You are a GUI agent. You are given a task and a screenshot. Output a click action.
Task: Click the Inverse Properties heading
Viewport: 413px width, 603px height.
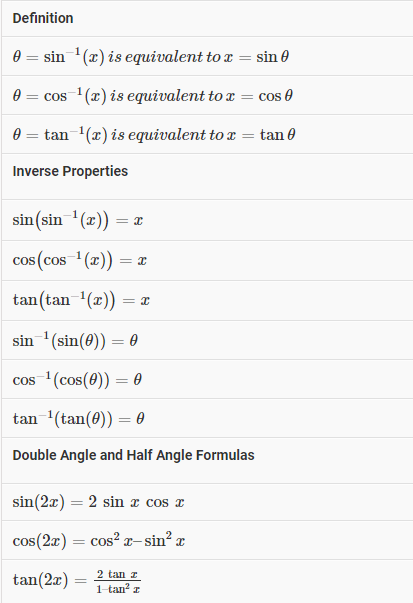click(70, 171)
